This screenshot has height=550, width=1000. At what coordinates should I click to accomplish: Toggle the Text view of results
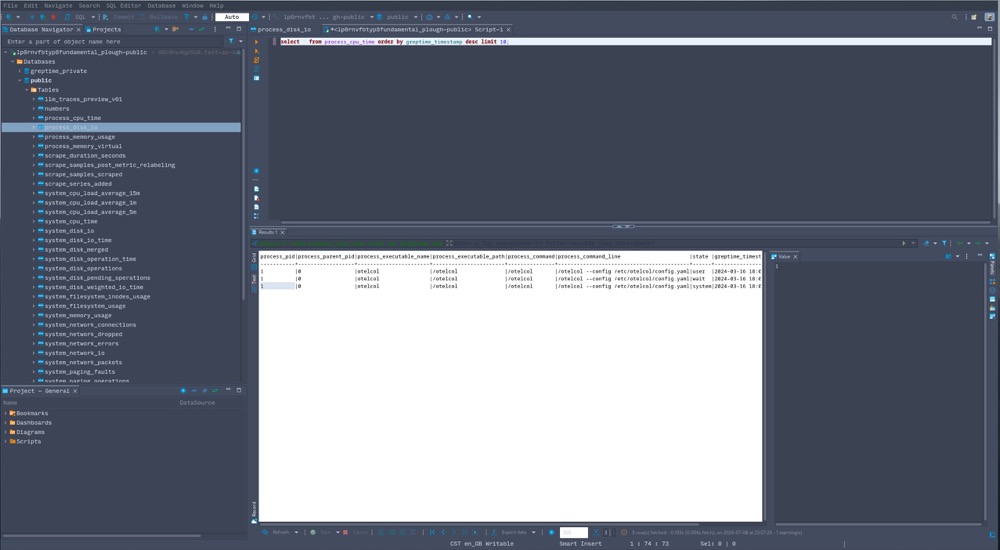point(254,280)
